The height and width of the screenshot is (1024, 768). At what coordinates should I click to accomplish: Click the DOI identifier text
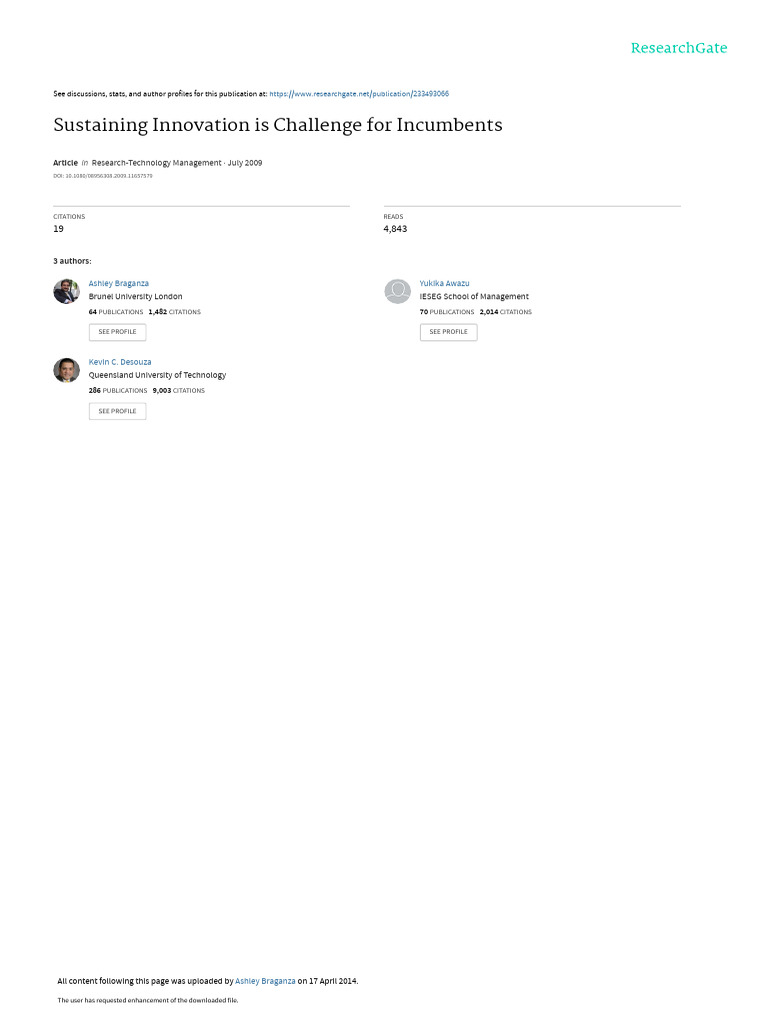(x=103, y=176)
